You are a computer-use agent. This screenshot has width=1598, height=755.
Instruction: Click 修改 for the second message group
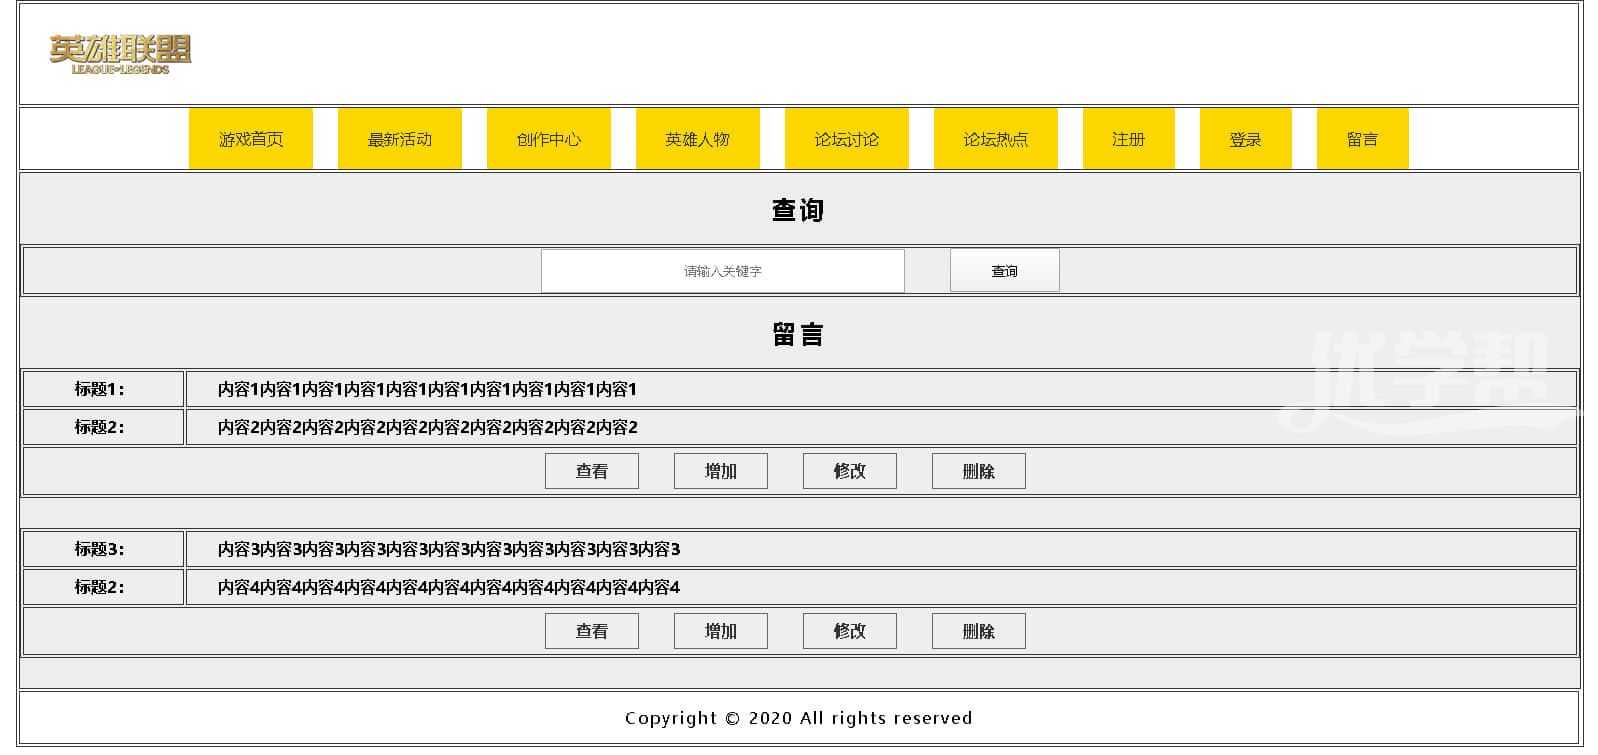(x=849, y=631)
